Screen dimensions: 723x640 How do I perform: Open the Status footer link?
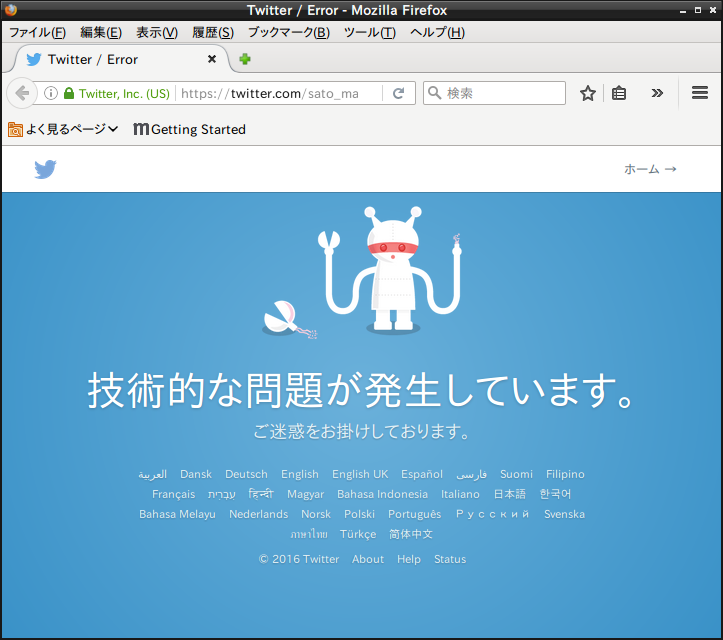tap(450, 559)
